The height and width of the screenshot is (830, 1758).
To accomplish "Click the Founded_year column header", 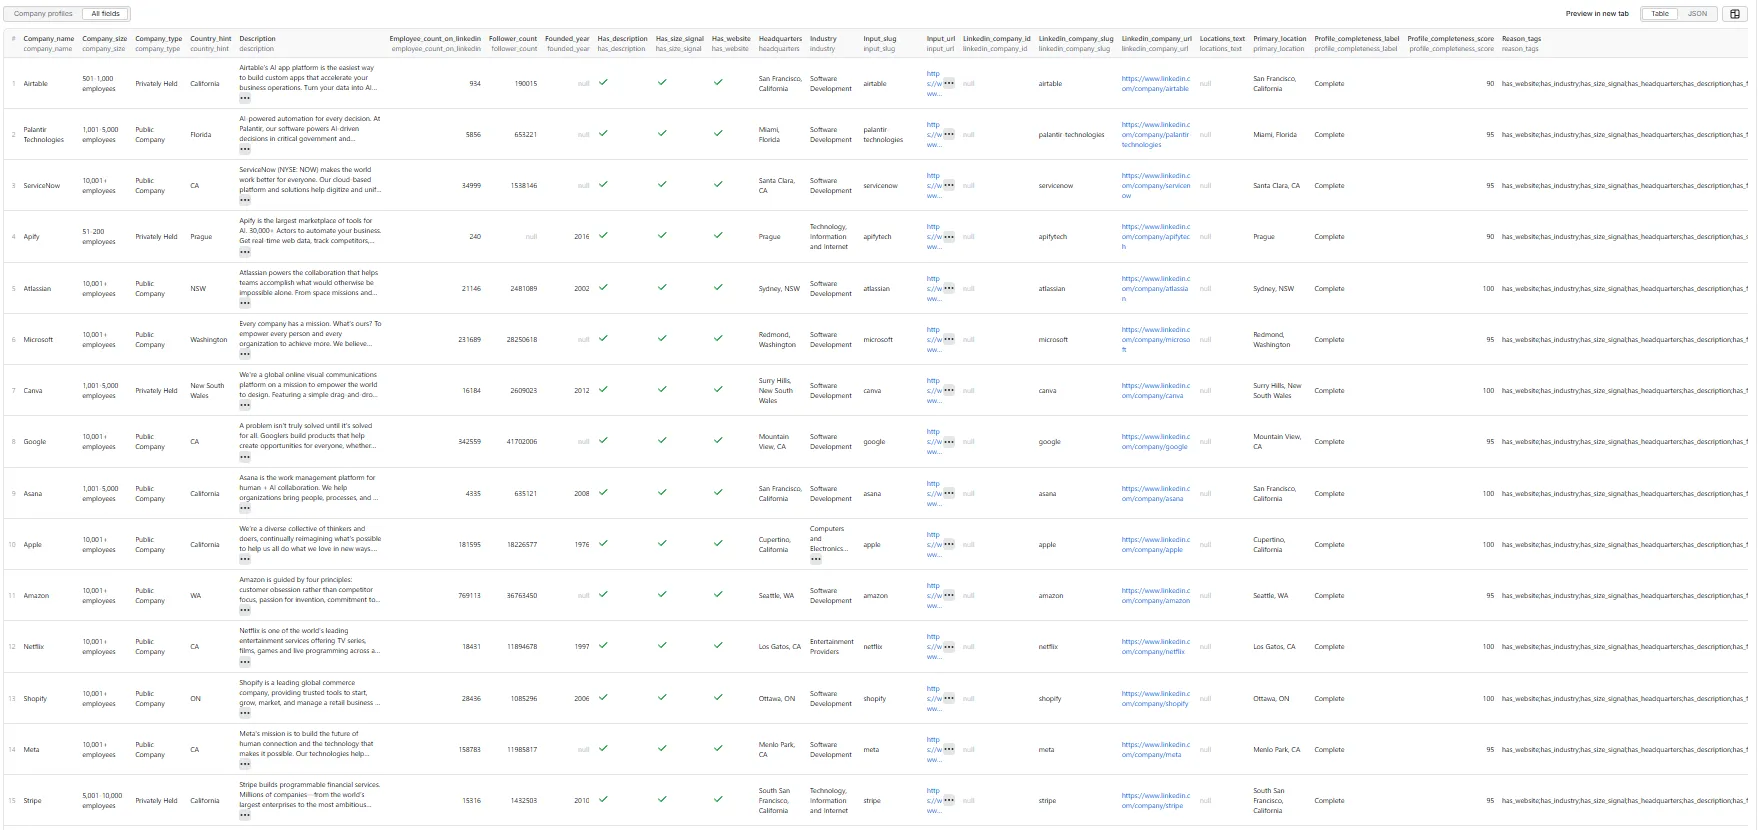I will tap(568, 43).
